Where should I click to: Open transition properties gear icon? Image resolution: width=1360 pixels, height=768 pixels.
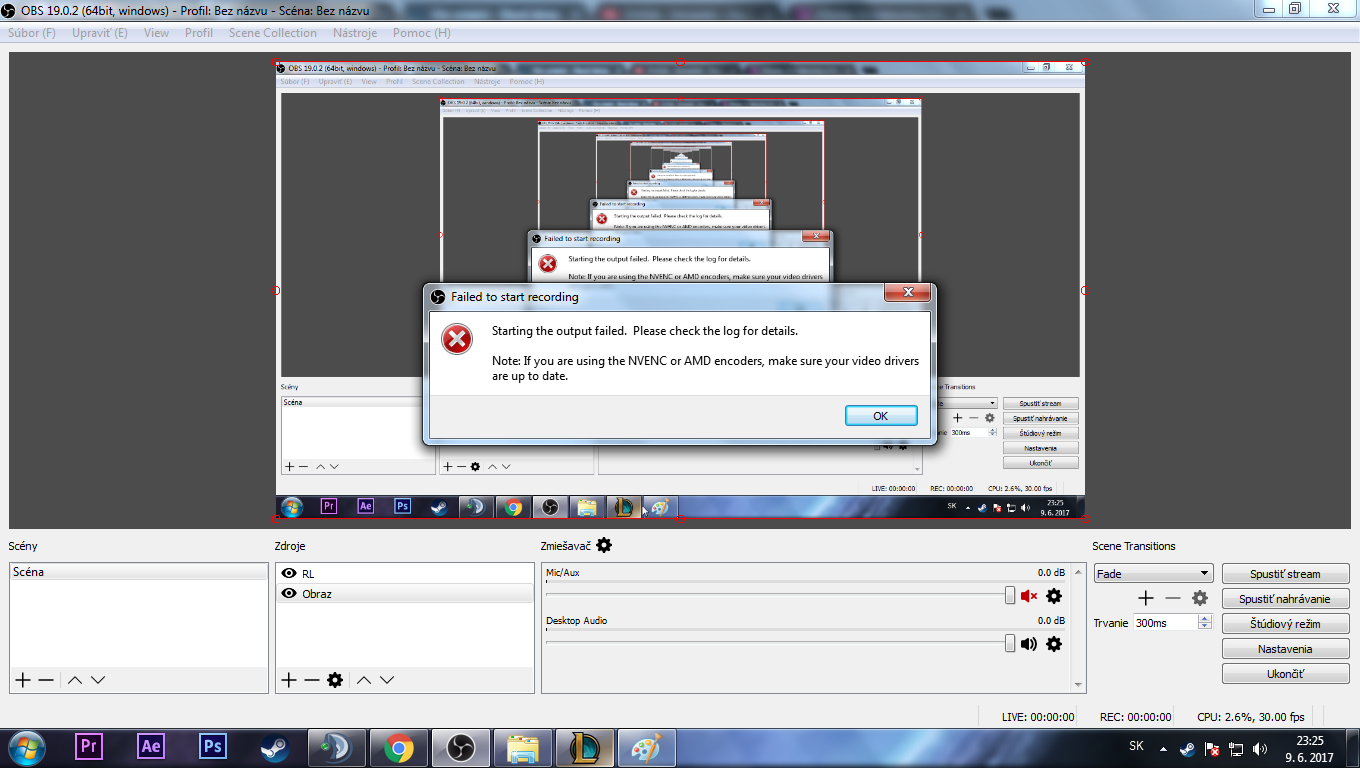(x=1200, y=598)
